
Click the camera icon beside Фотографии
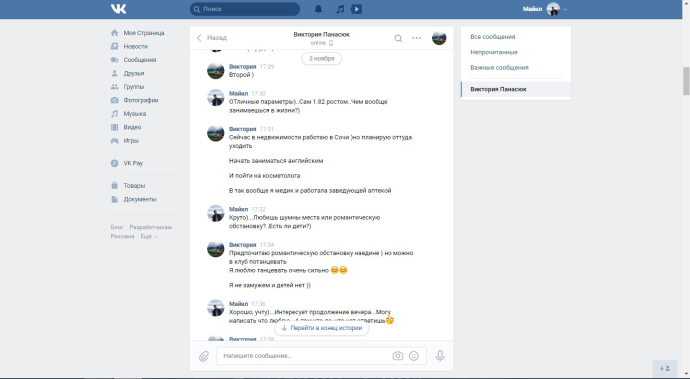(114, 100)
